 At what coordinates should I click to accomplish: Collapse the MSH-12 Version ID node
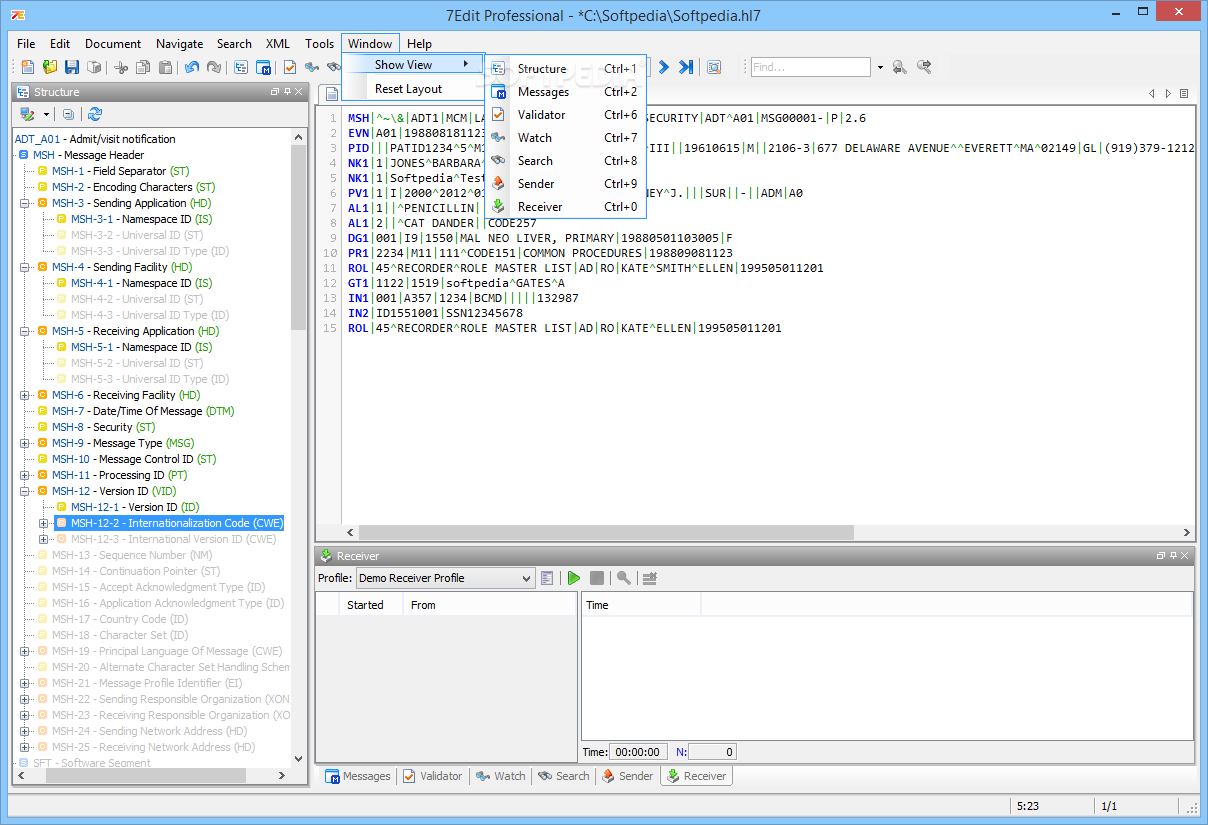(24, 491)
